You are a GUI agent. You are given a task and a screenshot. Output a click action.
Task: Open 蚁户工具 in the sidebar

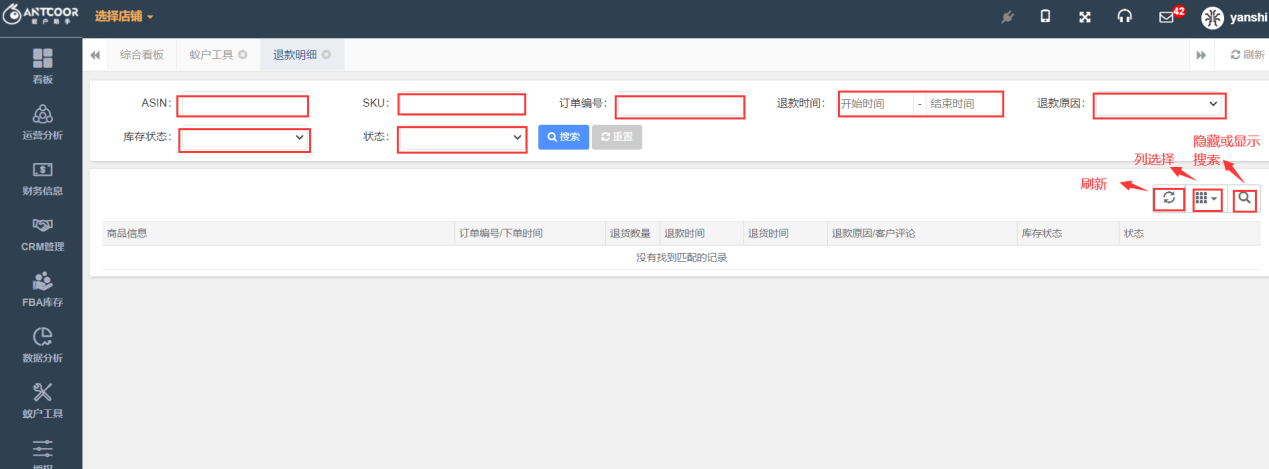42,401
